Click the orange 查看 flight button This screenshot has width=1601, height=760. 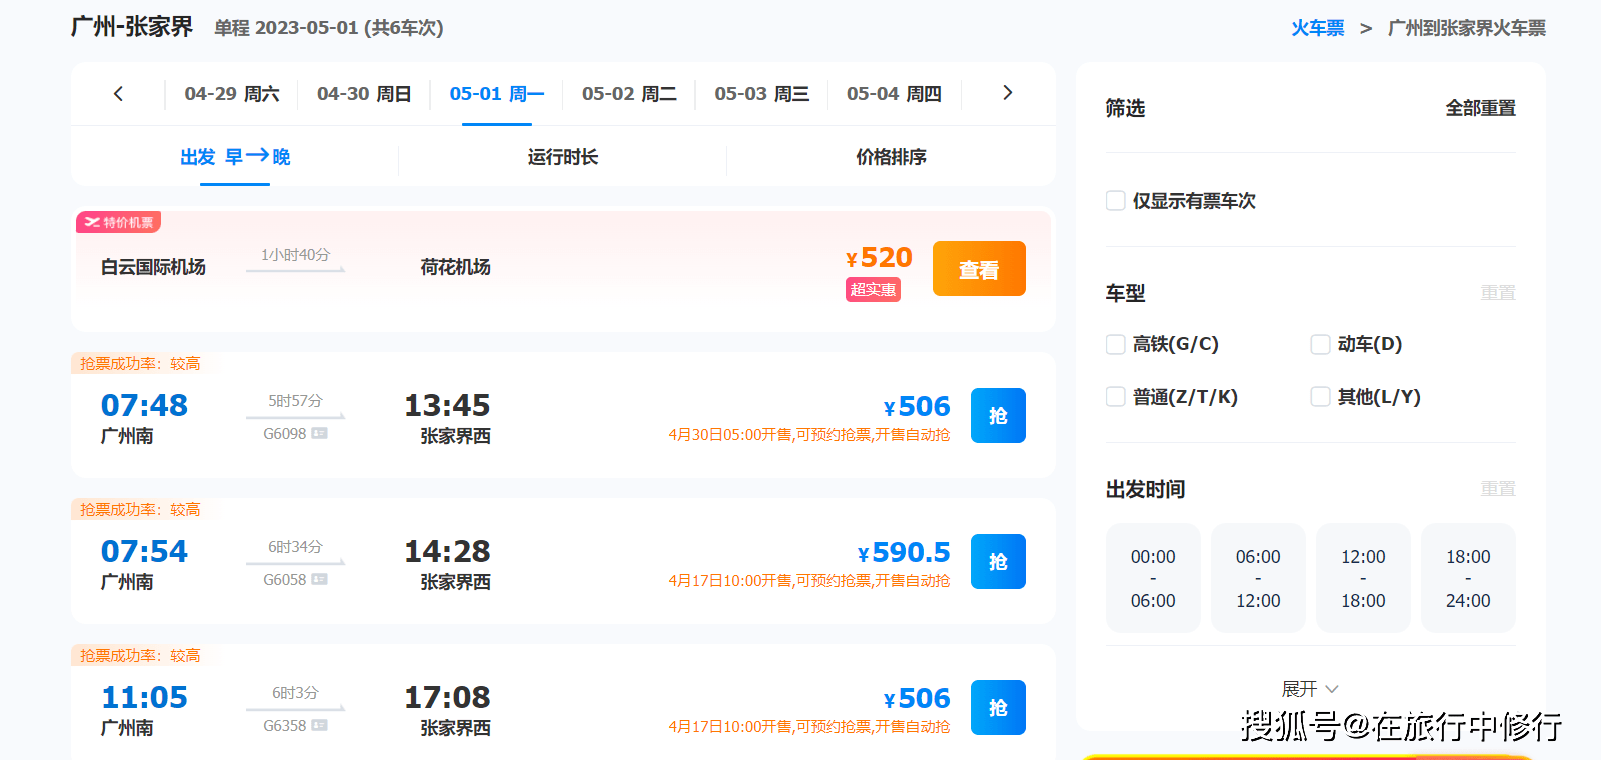point(978,269)
